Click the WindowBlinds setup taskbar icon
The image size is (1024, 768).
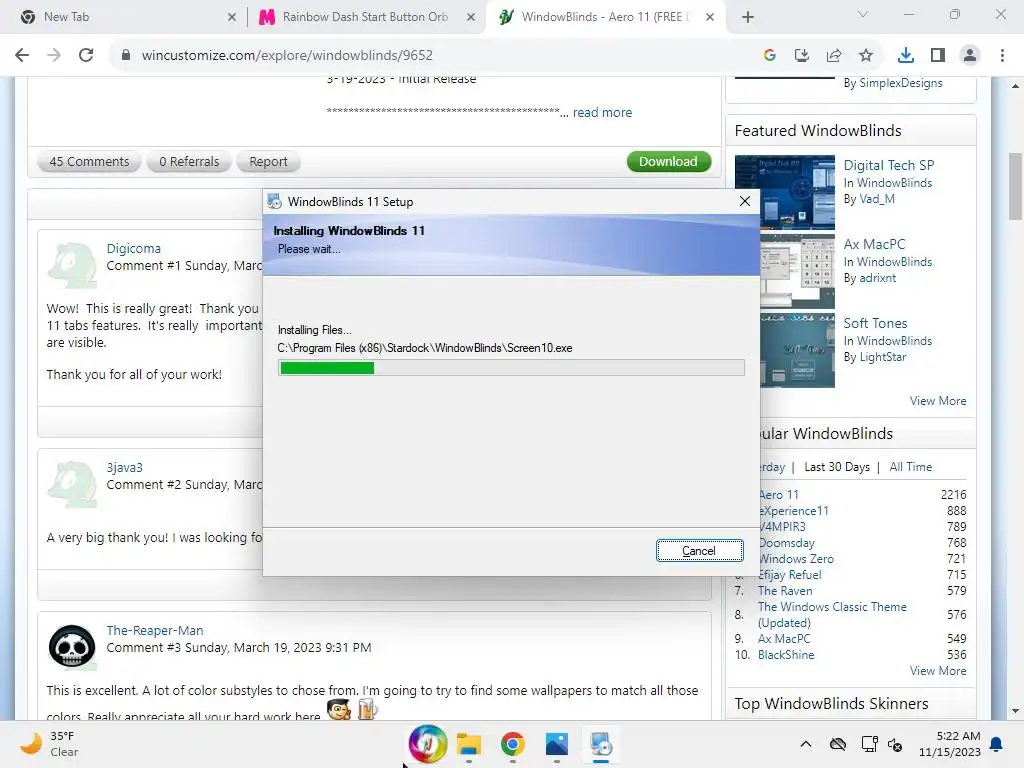(x=601, y=744)
